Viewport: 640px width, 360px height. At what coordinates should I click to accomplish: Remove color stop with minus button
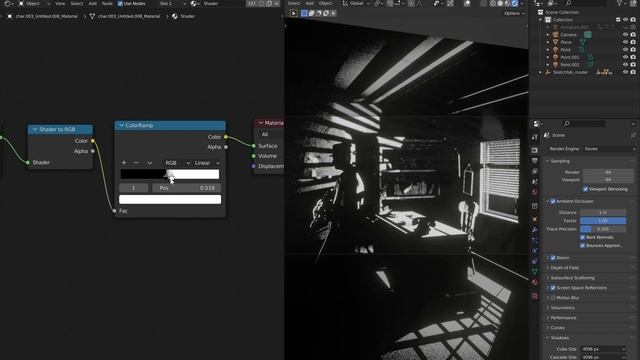tap(136, 163)
